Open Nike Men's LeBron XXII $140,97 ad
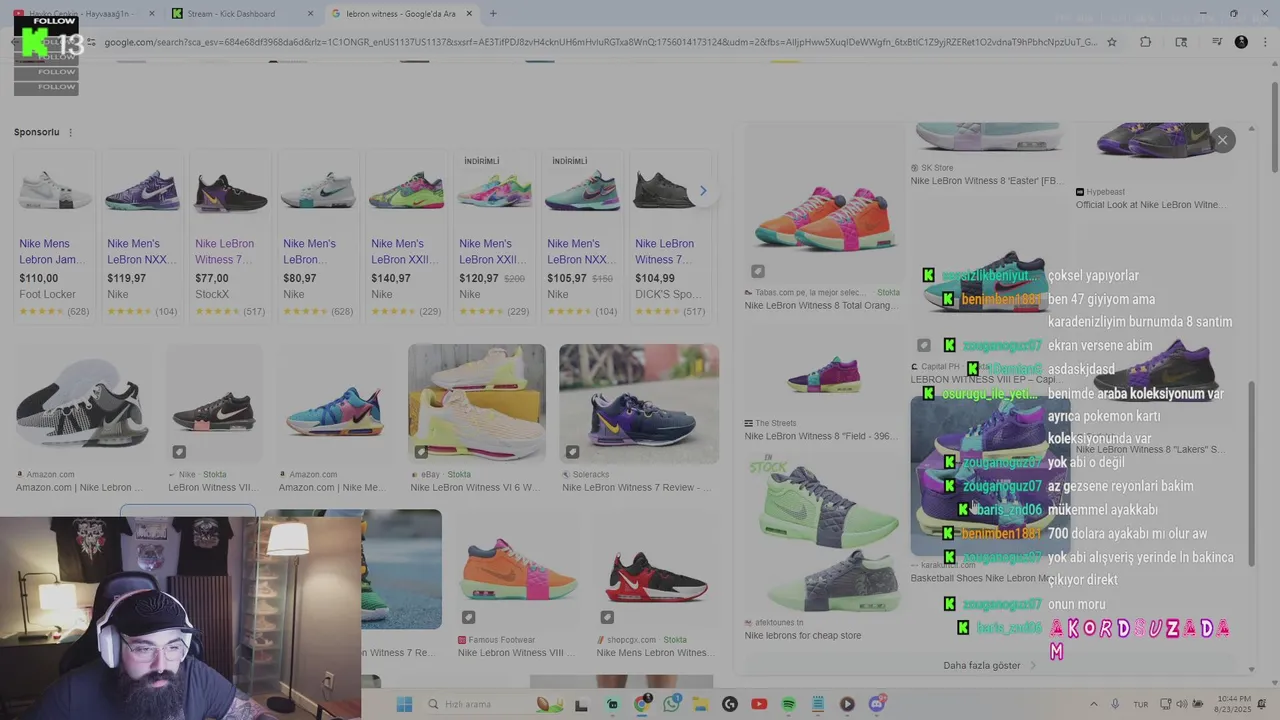The image size is (1280, 720). [x=405, y=236]
